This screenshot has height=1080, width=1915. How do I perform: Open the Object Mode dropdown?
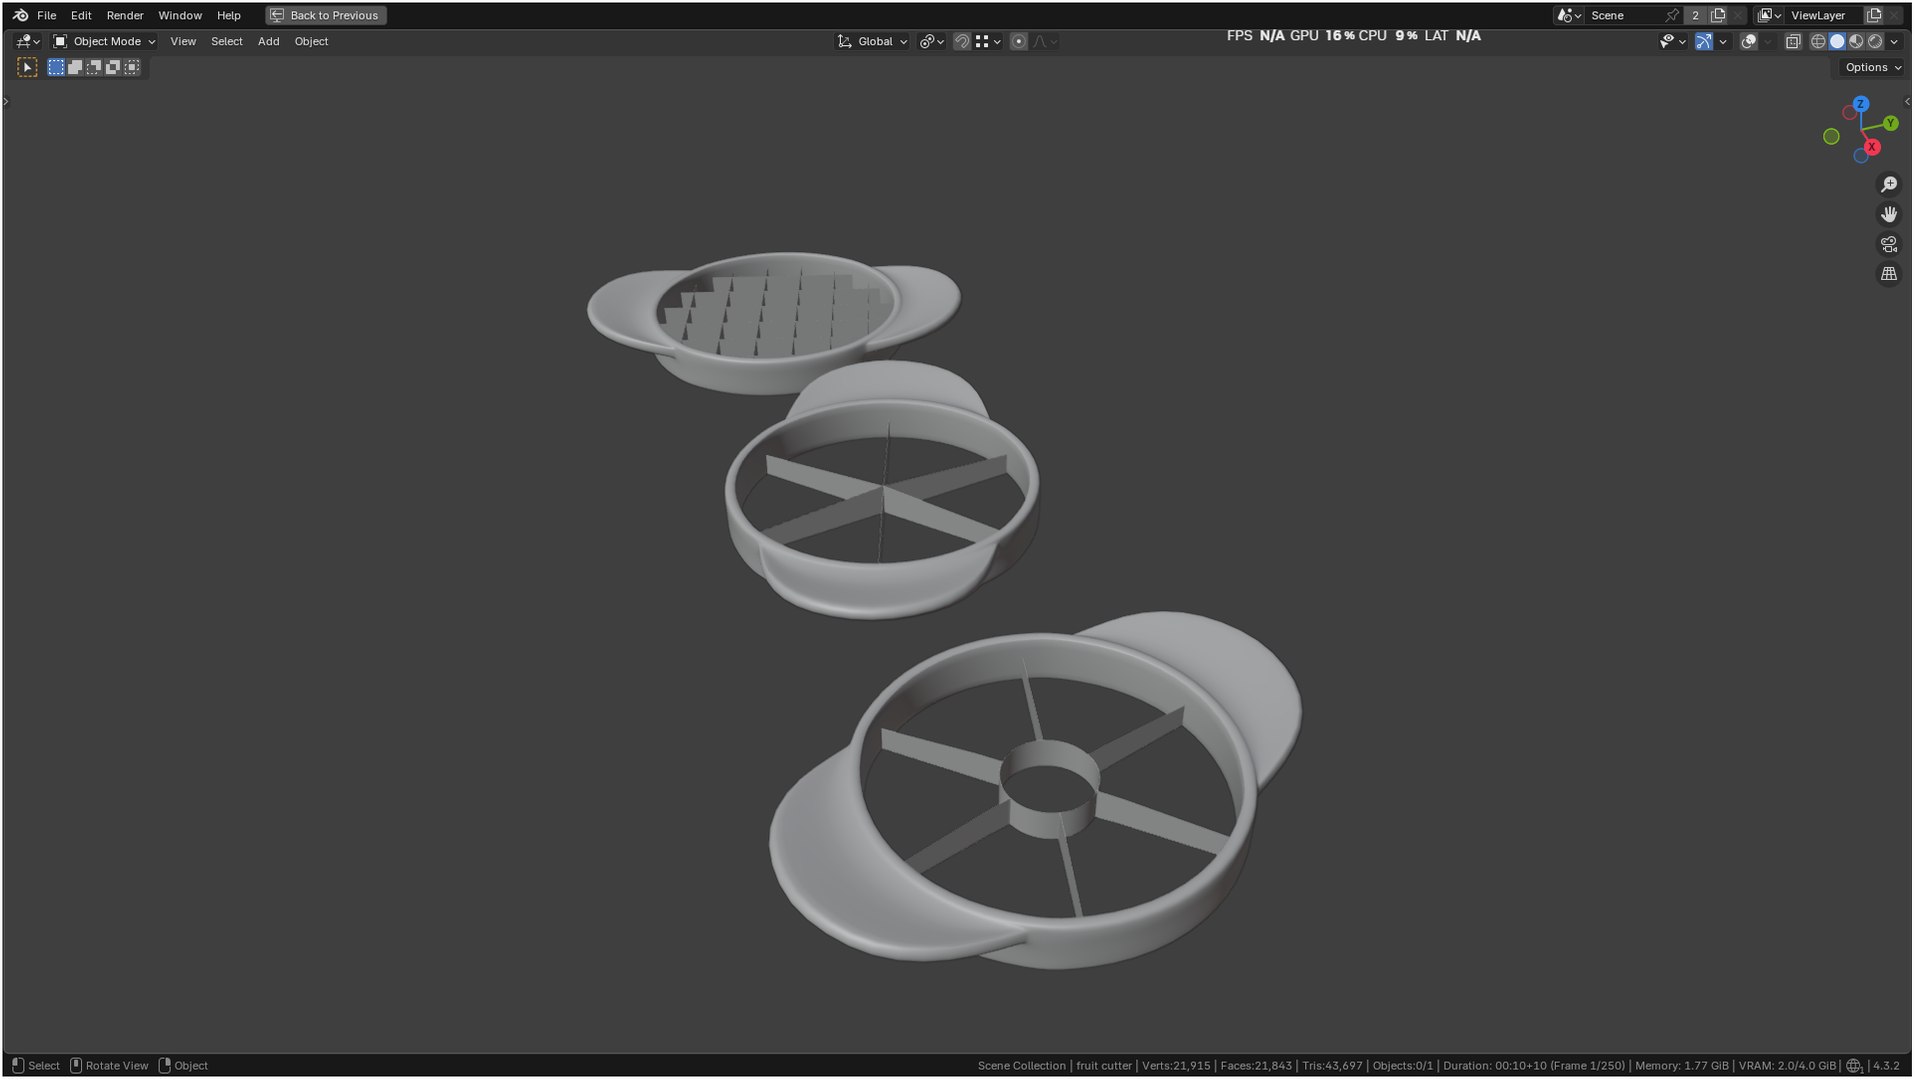(x=104, y=41)
